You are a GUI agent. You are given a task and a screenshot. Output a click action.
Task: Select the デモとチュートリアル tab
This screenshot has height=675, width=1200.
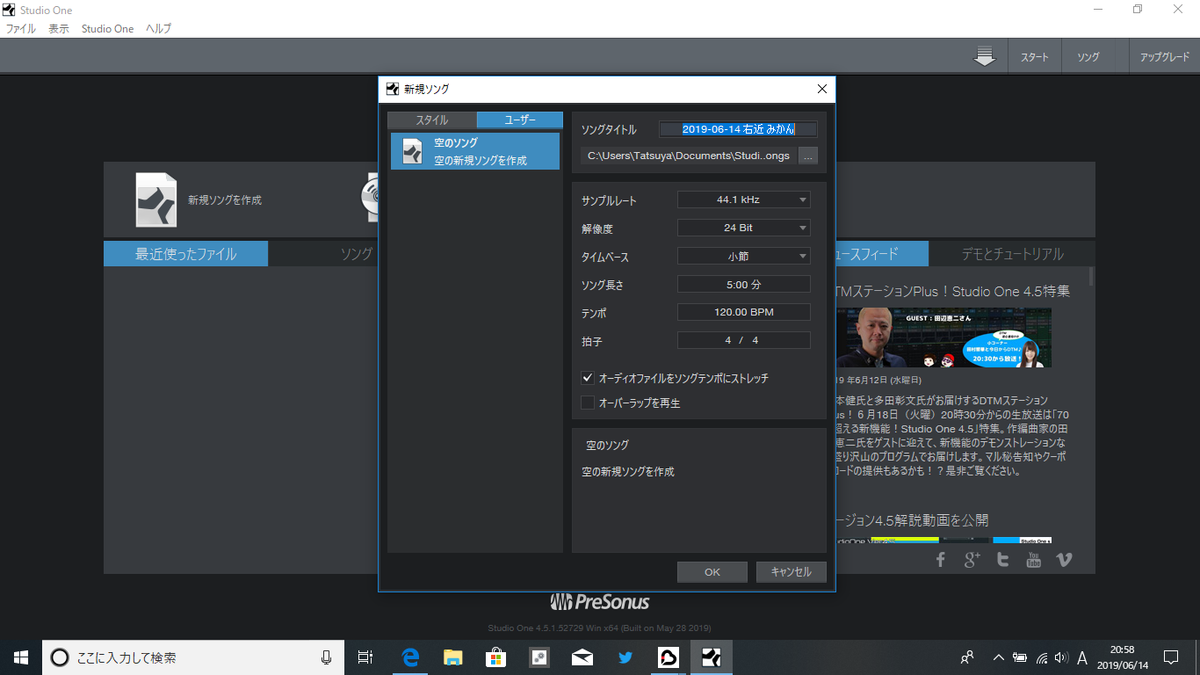coord(1012,254)
